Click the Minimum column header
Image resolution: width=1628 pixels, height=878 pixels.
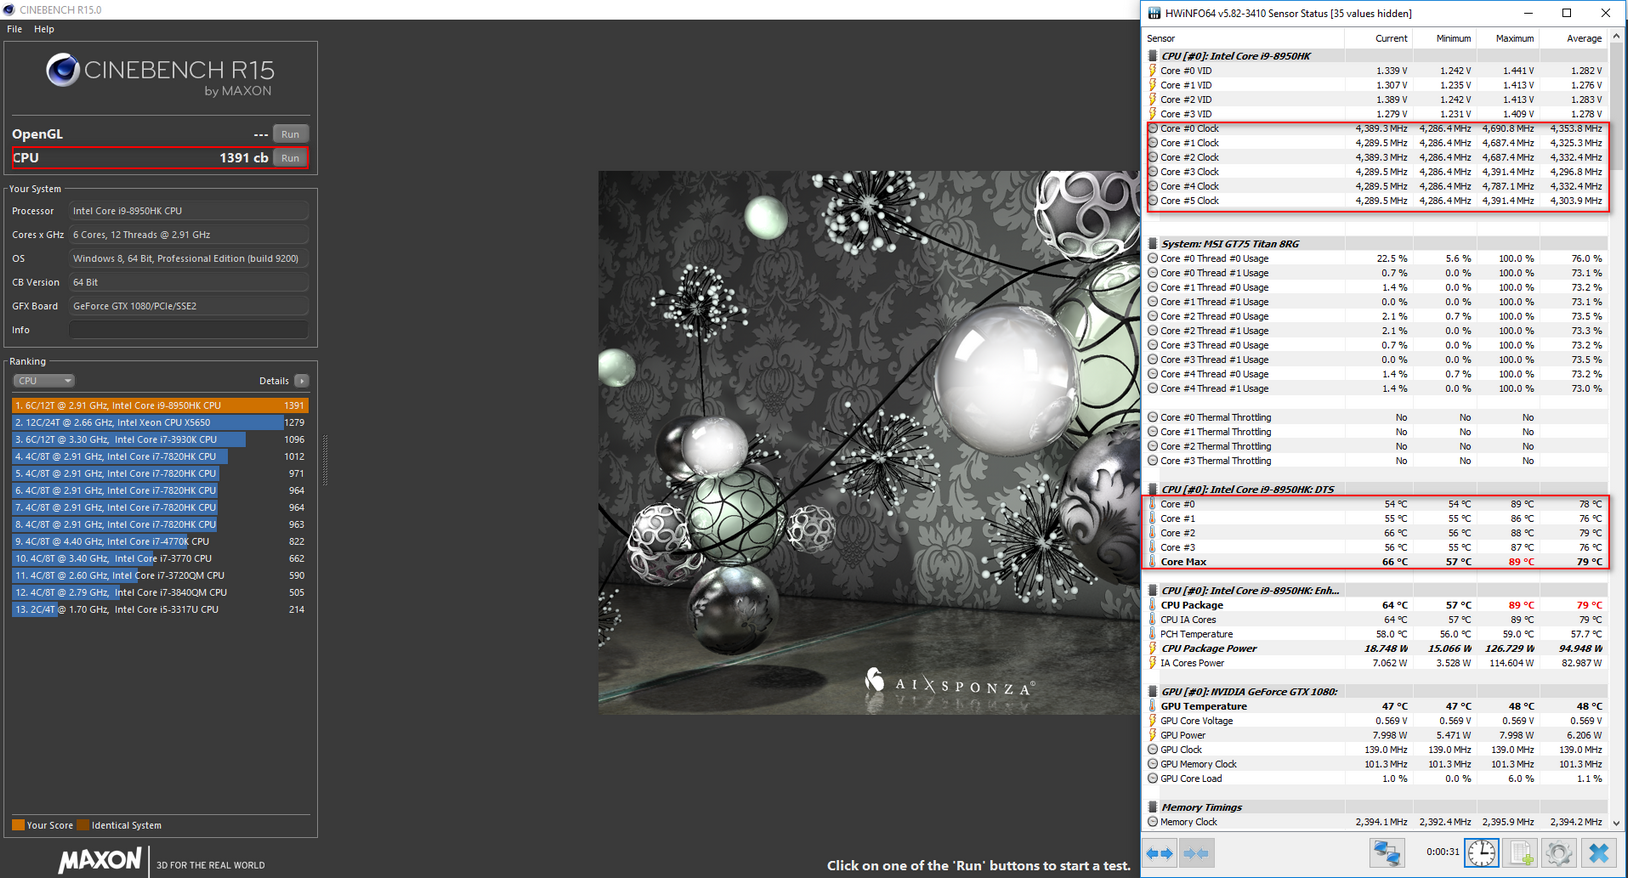[1442, 38]
